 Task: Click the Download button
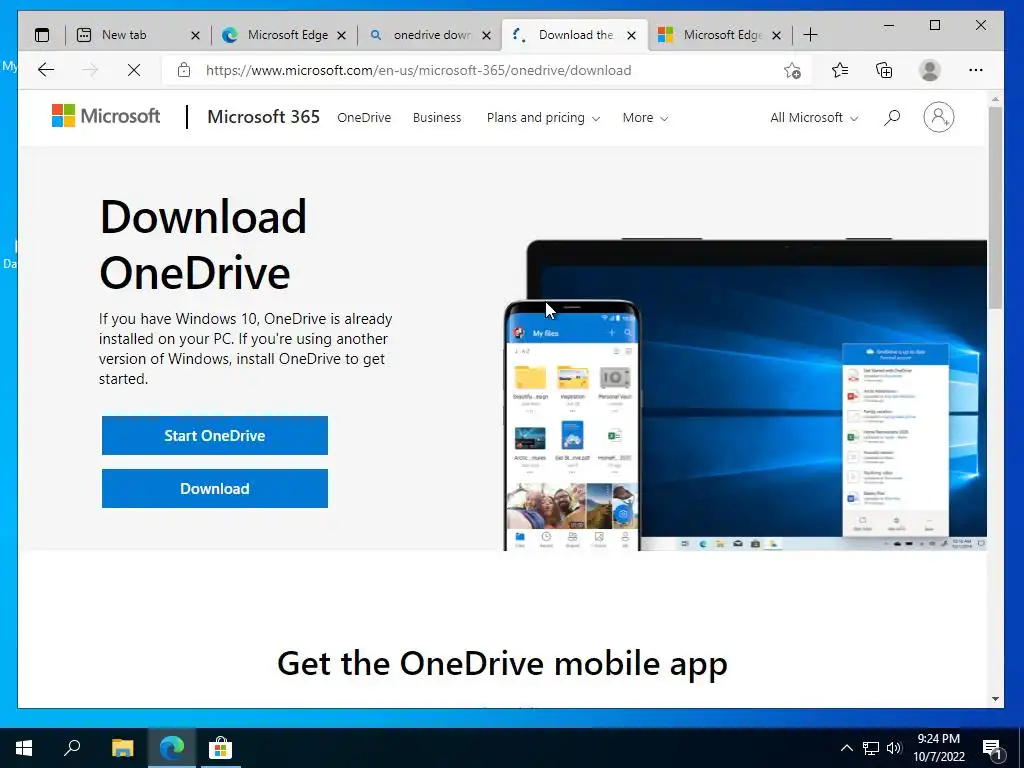tap(215, 488)
